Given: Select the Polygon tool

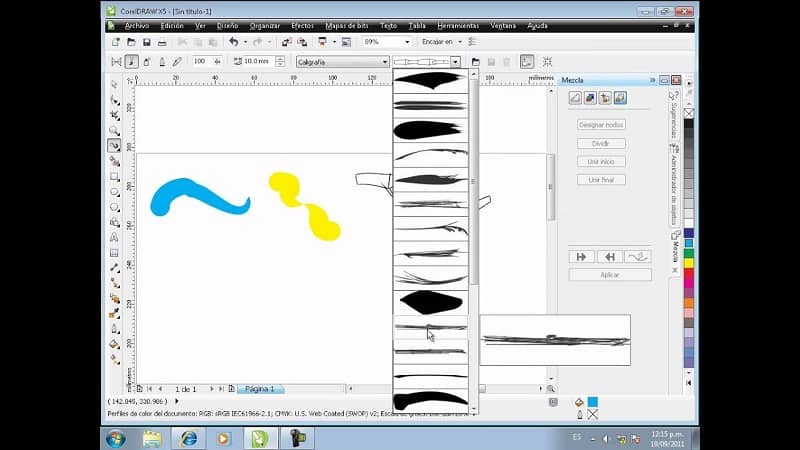Looking at the screenshot, I should click(x=114, y=207).
